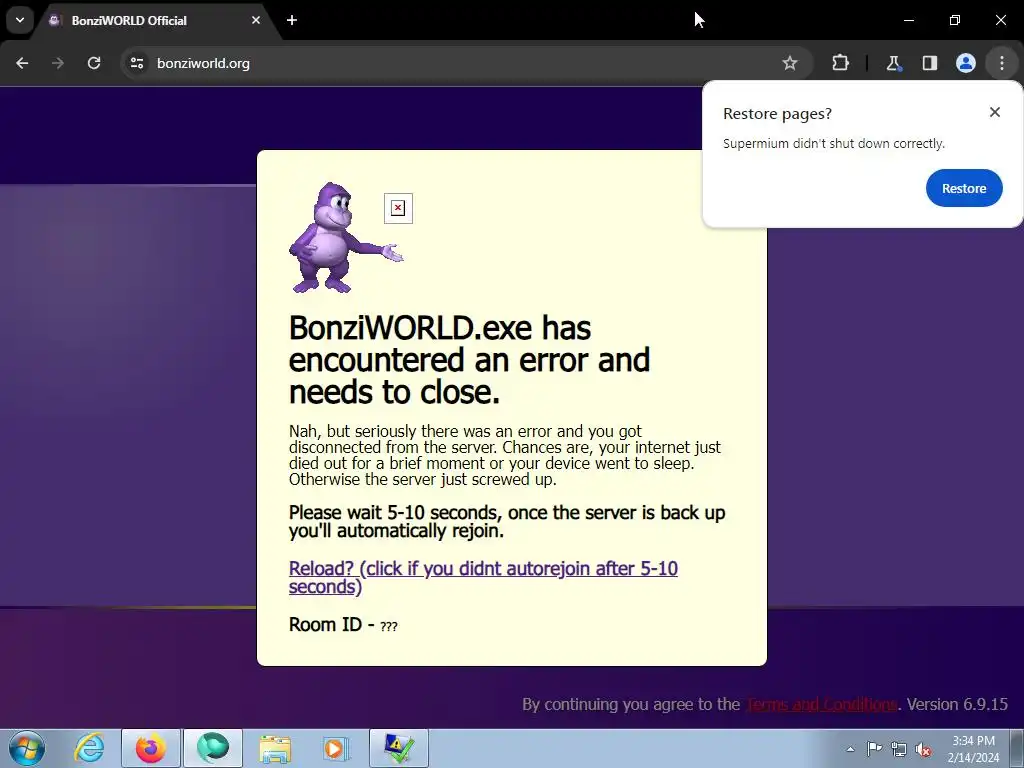Click the error headline text
Viewport: 1024px width, 768px height.
pos(470,360)
